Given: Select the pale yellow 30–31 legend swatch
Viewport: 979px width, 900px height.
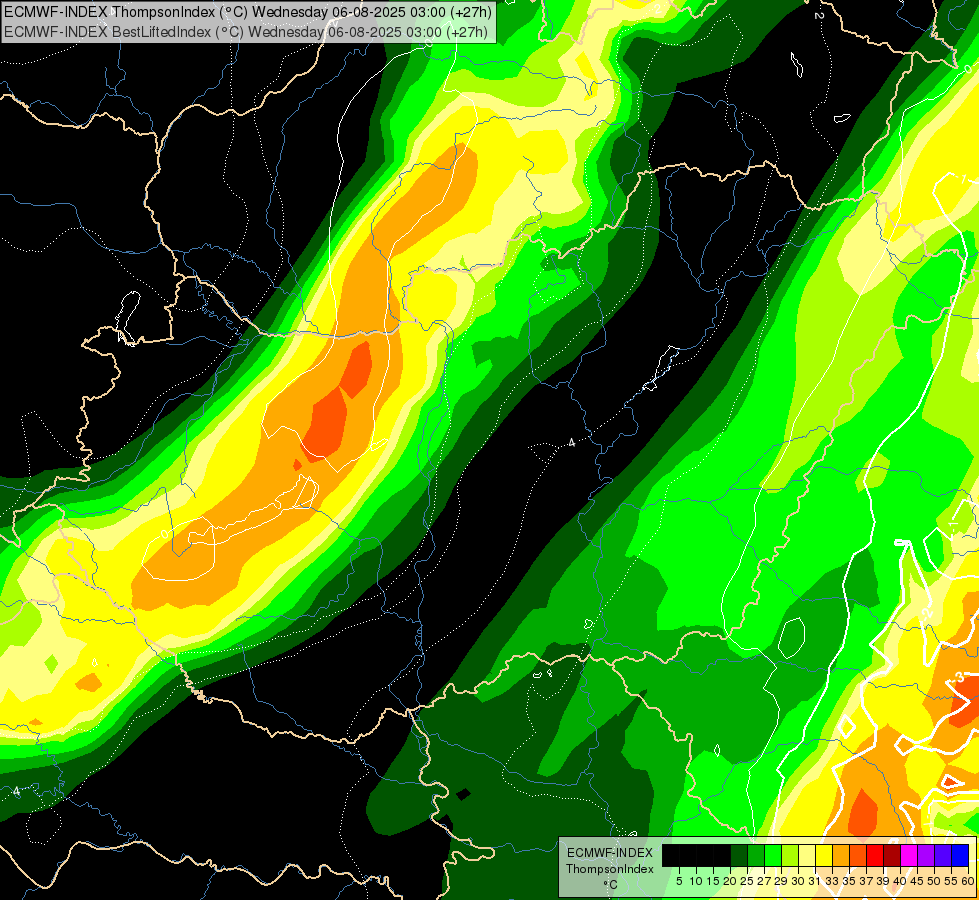Looking at the screenshot, I should click(807, 855).
